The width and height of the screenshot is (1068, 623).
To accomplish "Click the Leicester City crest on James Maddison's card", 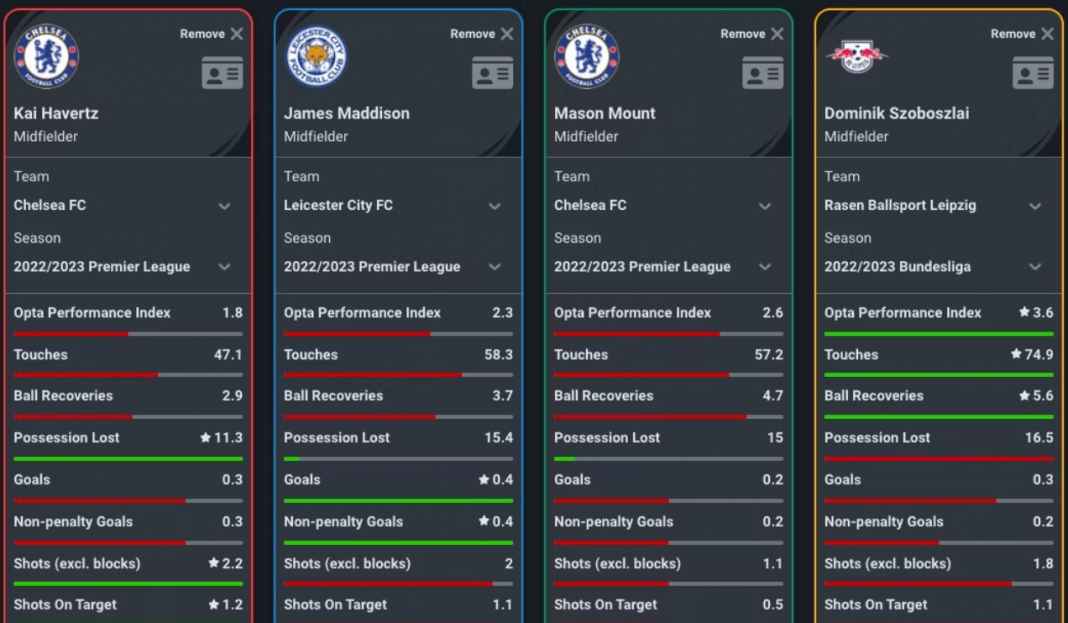I will [316, 56].
